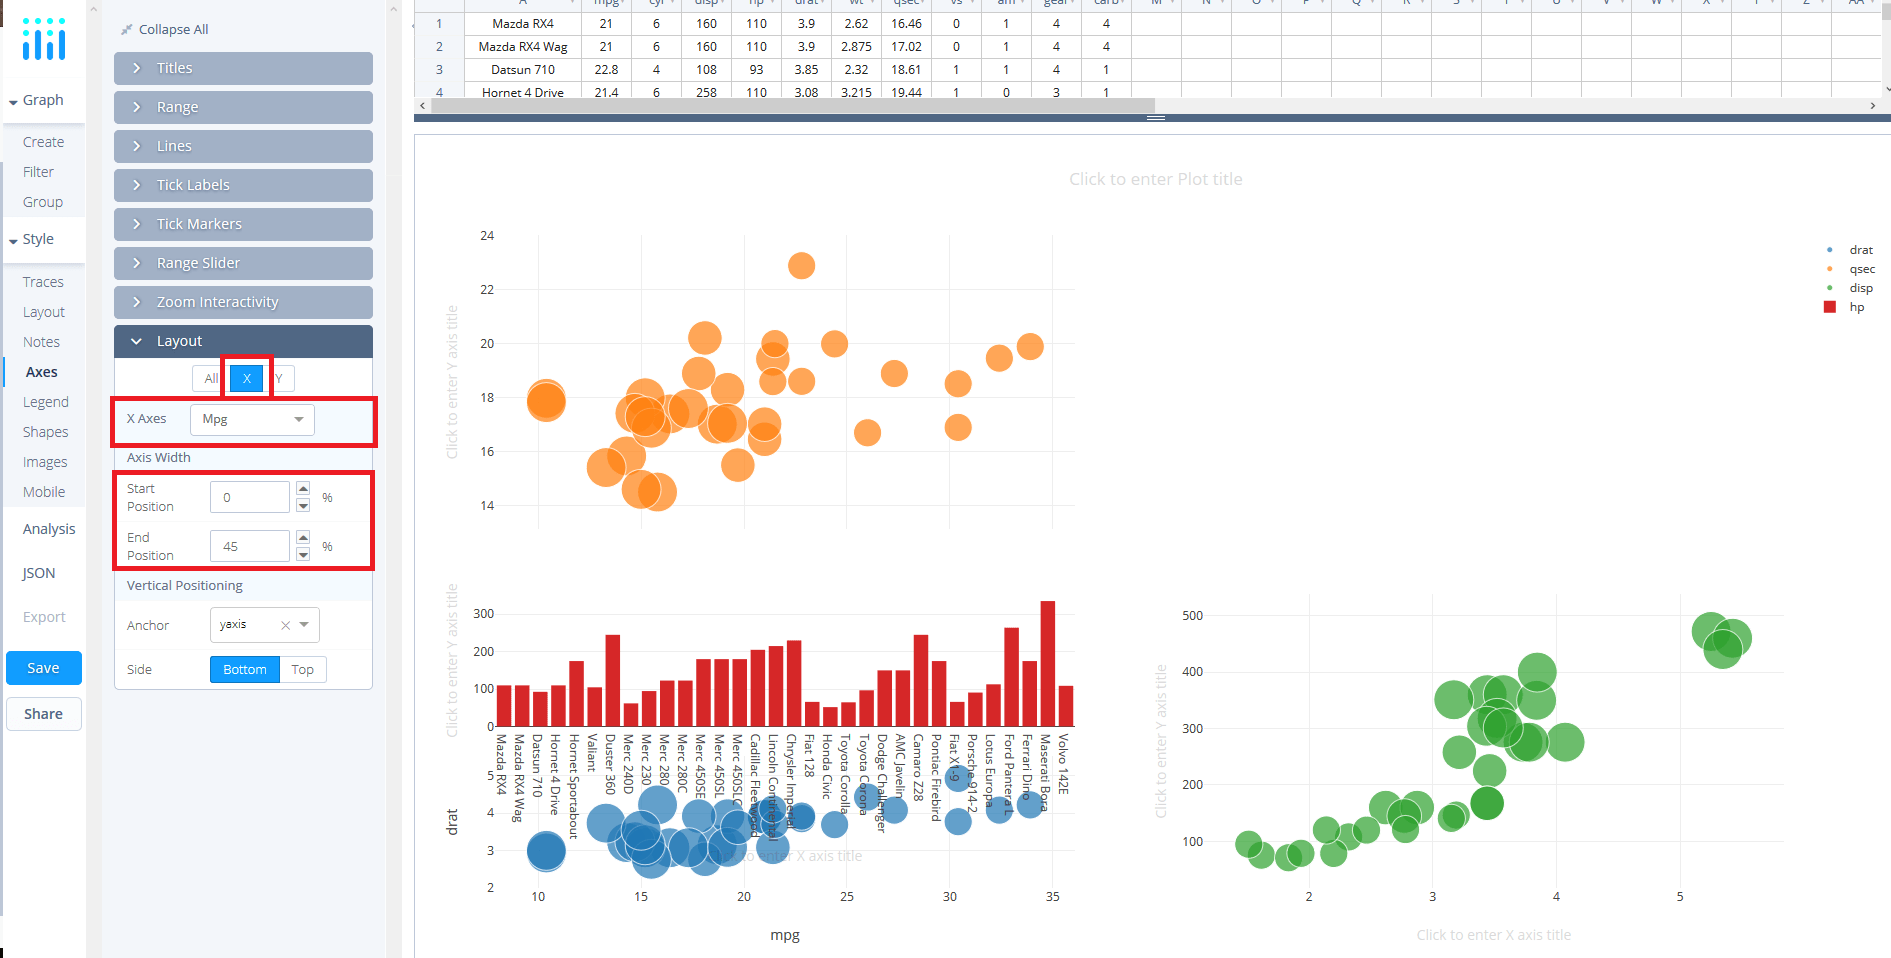The image size is (1891, 958).
Task: Open the X Axes Mpg dropdown
Action: pos(251,419)
